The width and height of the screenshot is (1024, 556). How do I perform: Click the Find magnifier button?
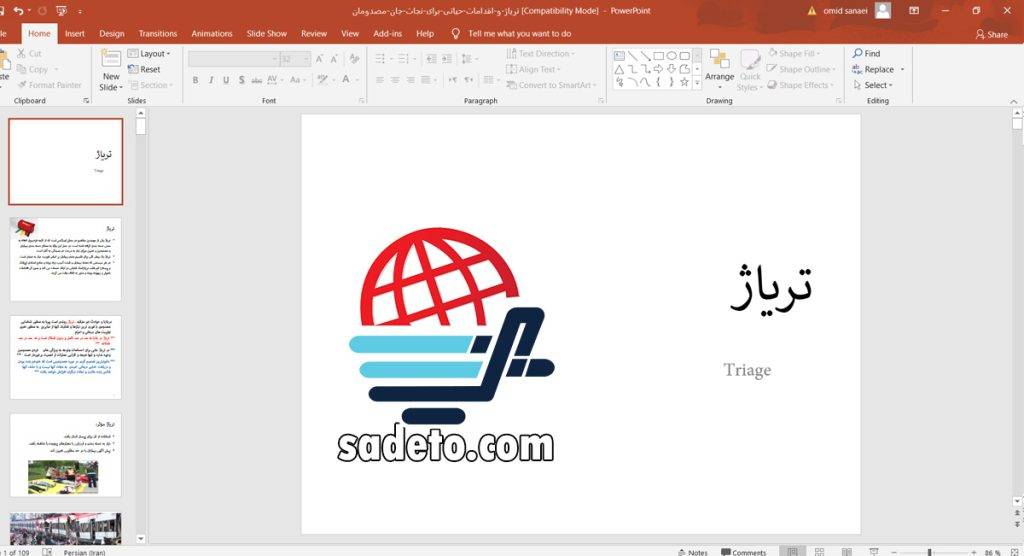pyautogui.click(x=866, y=54)
